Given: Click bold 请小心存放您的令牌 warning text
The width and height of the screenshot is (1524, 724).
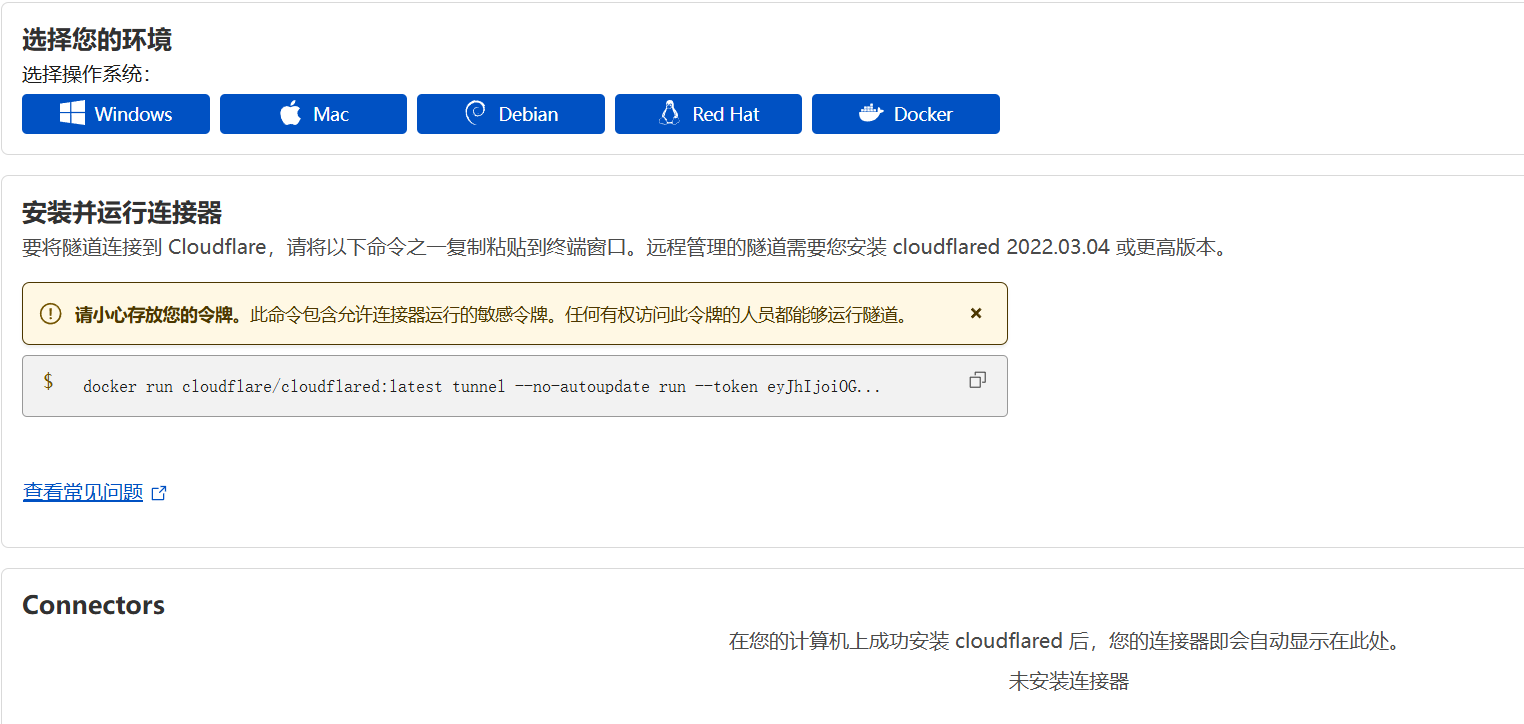Looking at the screenshot, I should (x=158, y=315).
